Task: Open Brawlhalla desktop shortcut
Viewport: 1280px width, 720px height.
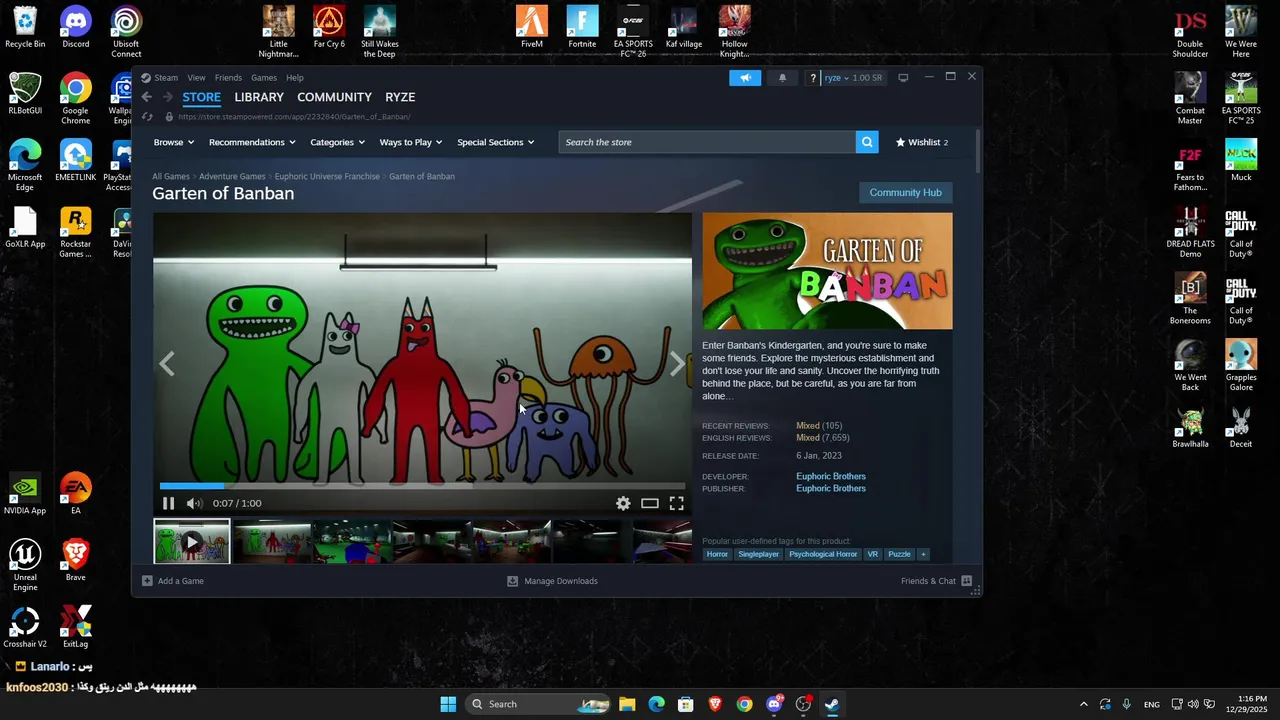Action: pos(1190,428)
